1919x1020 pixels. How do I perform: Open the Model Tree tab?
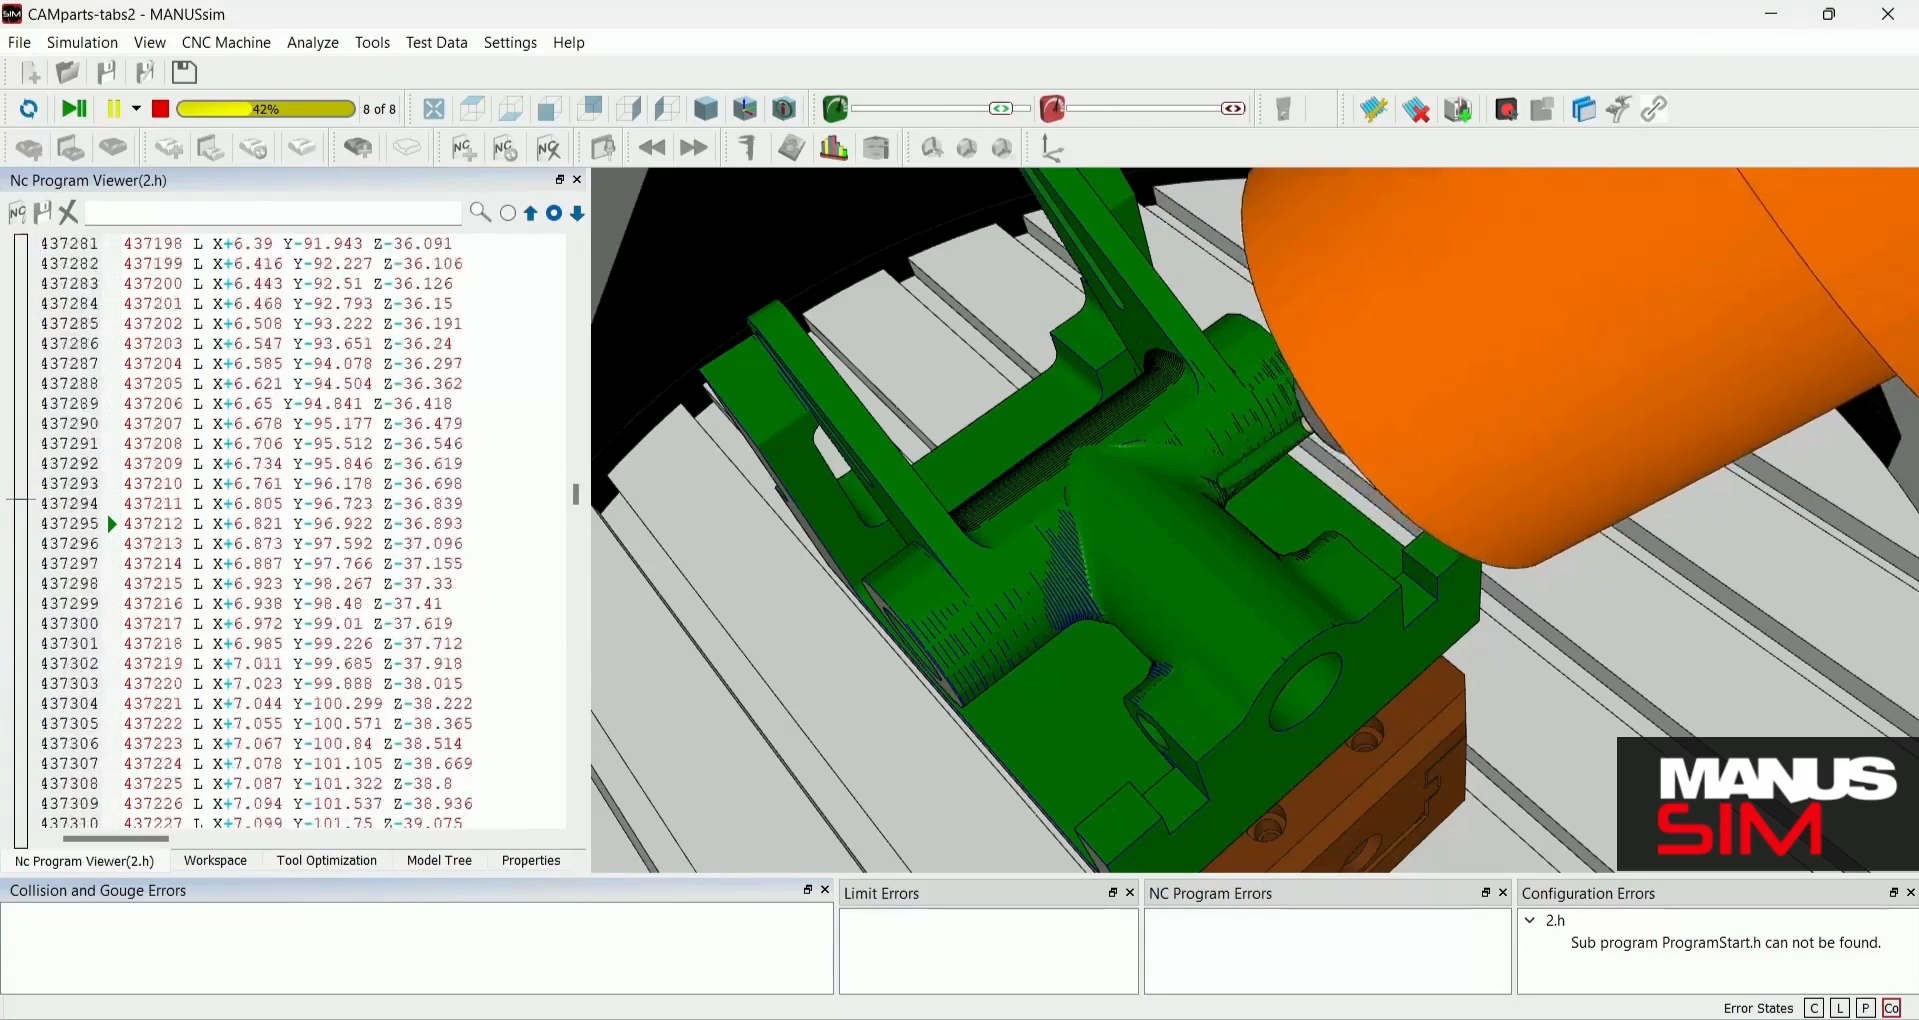(x=439, y=861)
